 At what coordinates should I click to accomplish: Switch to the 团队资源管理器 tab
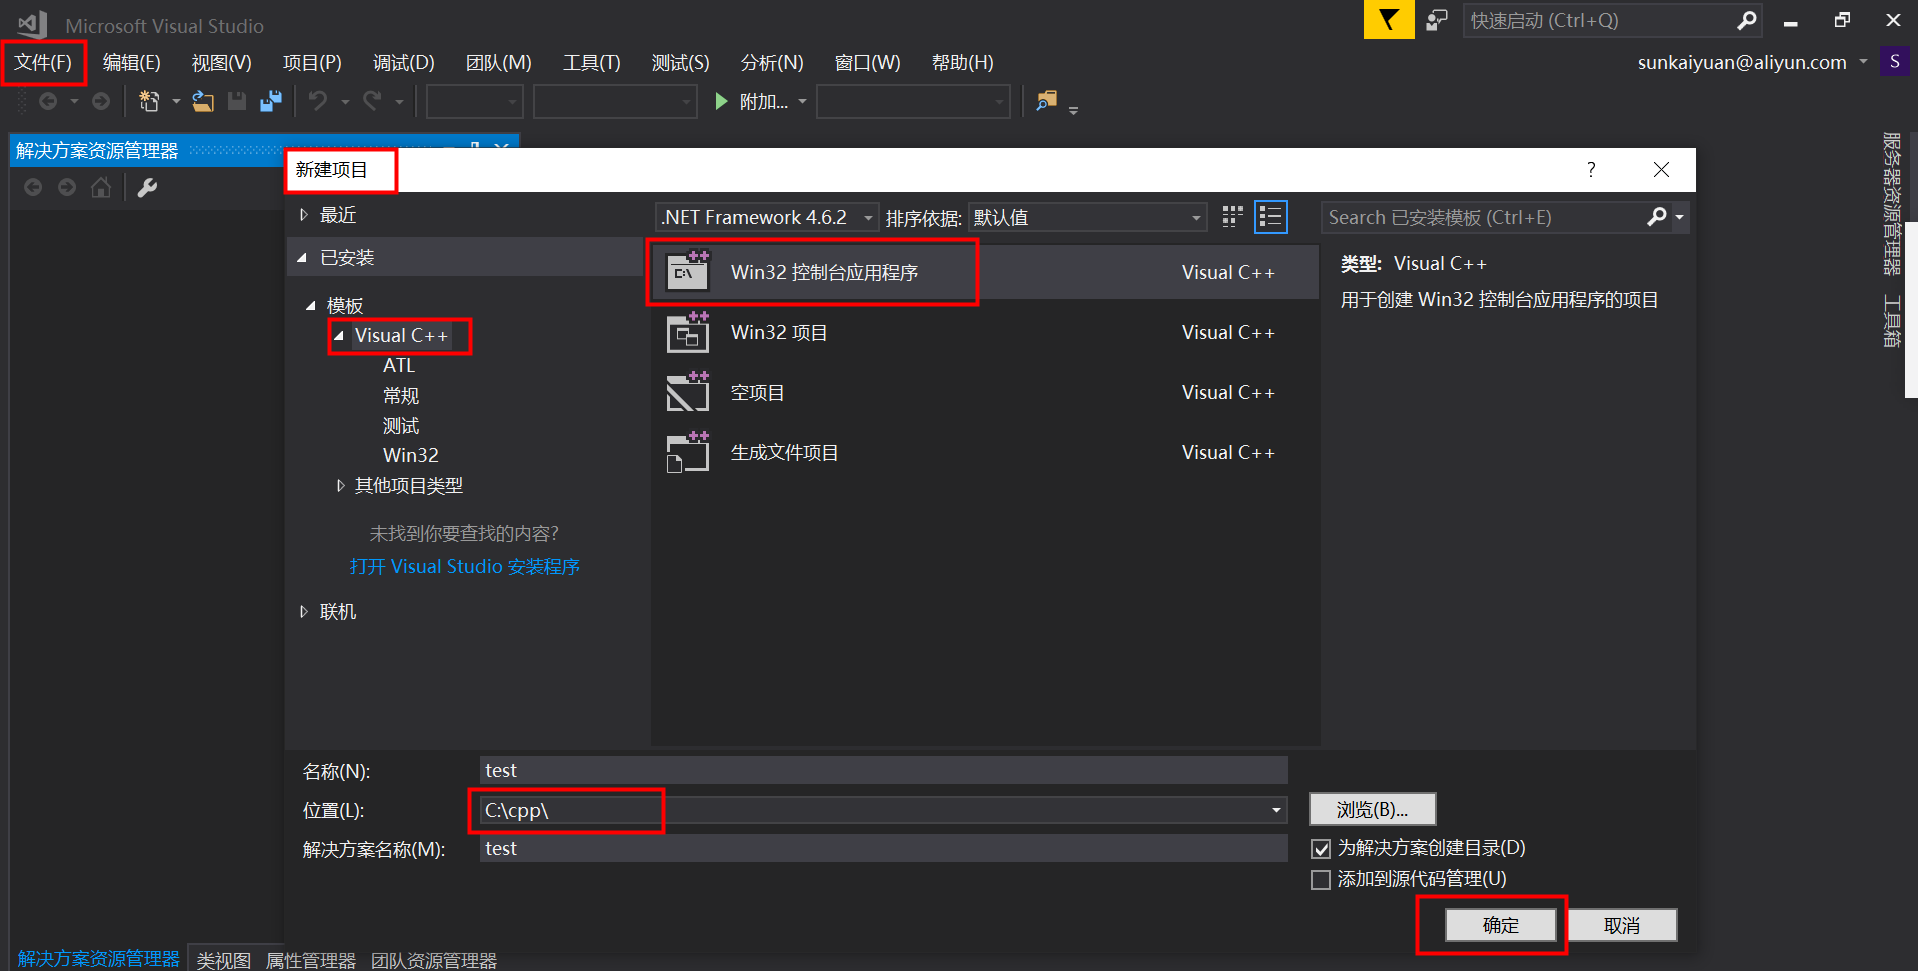click(433, 960)
